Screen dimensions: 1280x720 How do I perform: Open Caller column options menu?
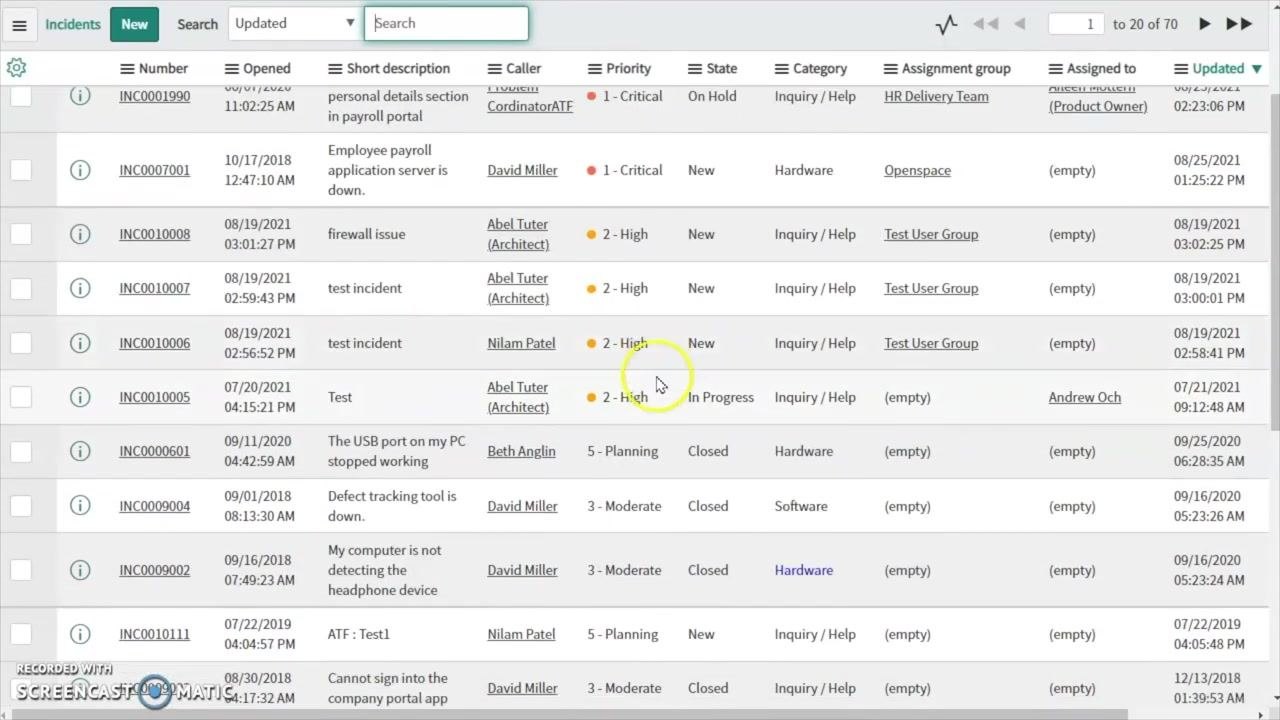tap(495, 69)
